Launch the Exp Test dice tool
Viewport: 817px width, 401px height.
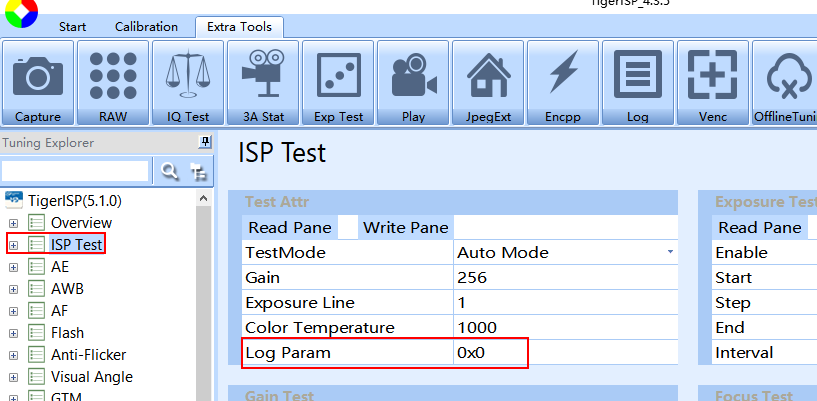pyautogui.click(x=338, y=83)
